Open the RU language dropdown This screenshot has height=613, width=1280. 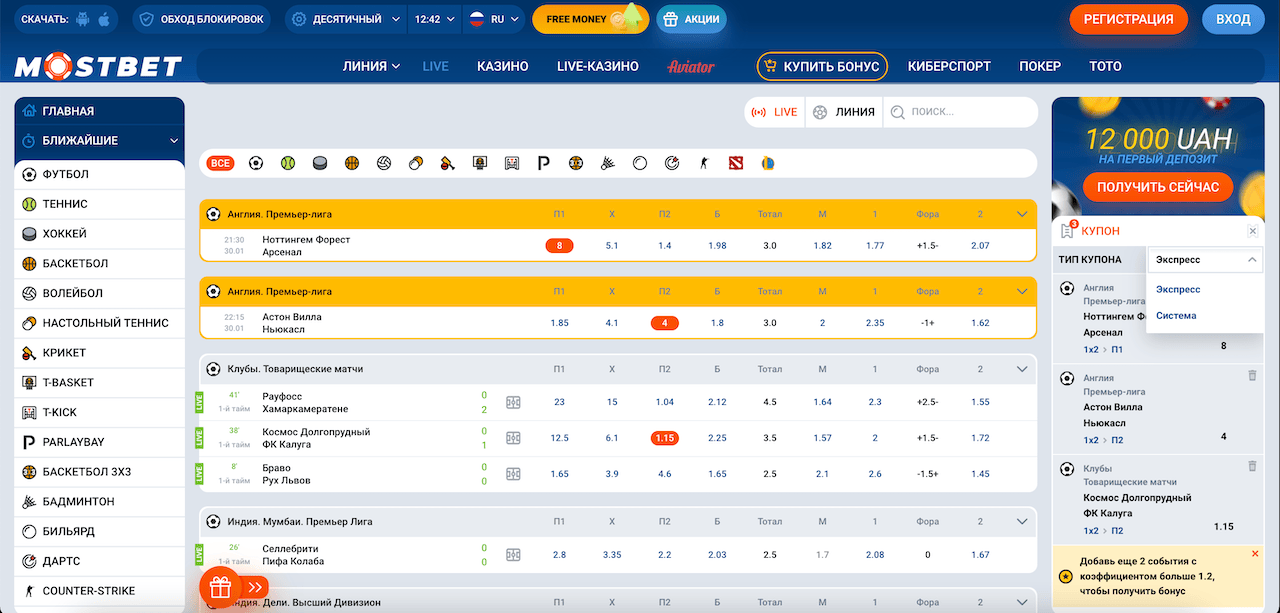496,19
